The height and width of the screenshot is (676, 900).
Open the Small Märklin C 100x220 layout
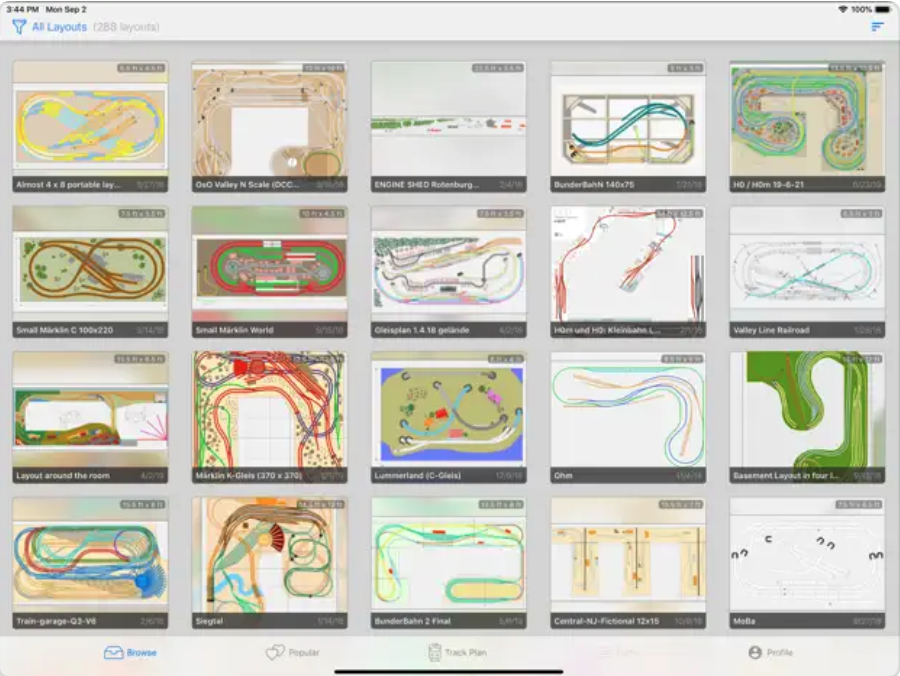coord(90,272)
